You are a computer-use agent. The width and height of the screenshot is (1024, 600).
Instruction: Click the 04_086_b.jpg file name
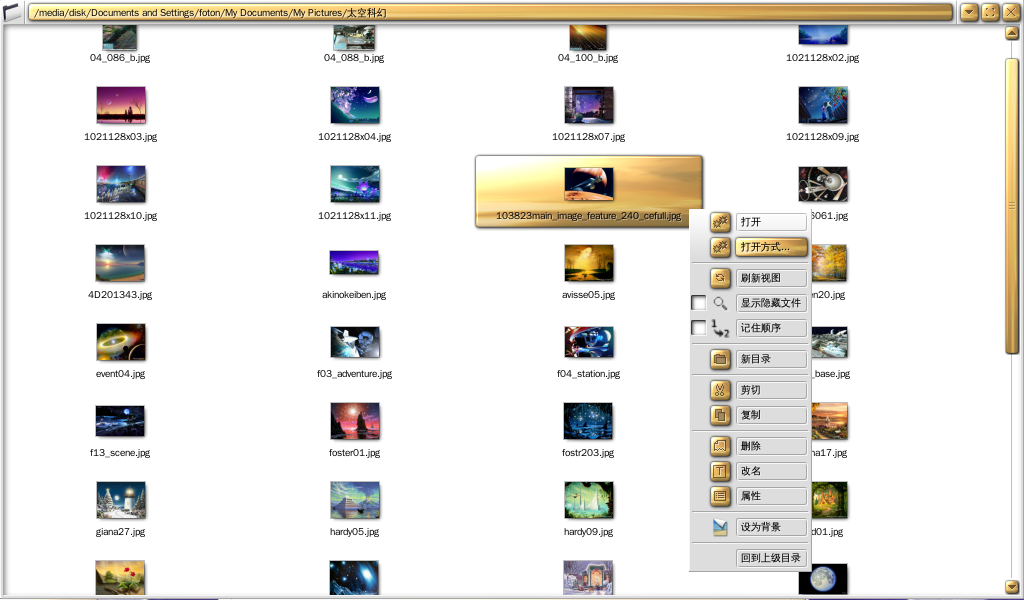(120, 57)
